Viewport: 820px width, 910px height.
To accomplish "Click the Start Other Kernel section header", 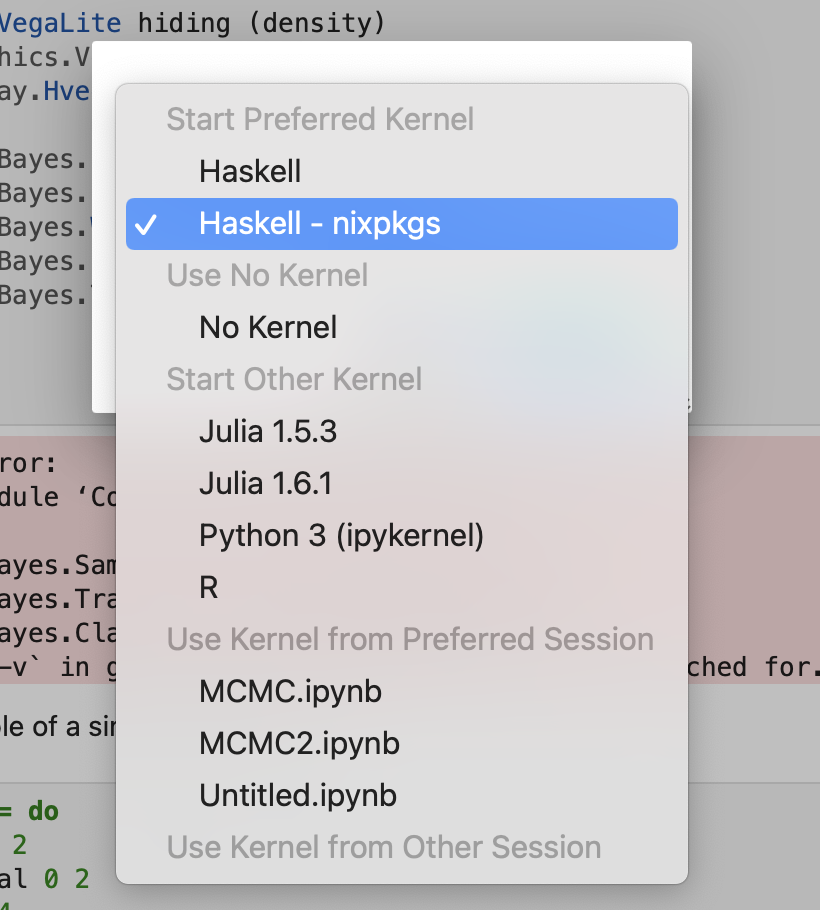I will point(293,379).
